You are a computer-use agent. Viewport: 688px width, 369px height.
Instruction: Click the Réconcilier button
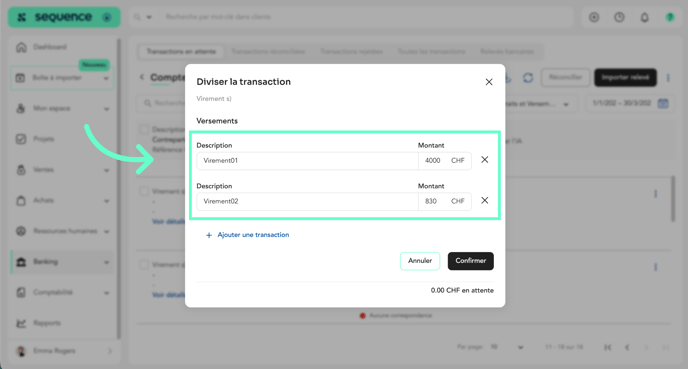click(x=565, y=77)
